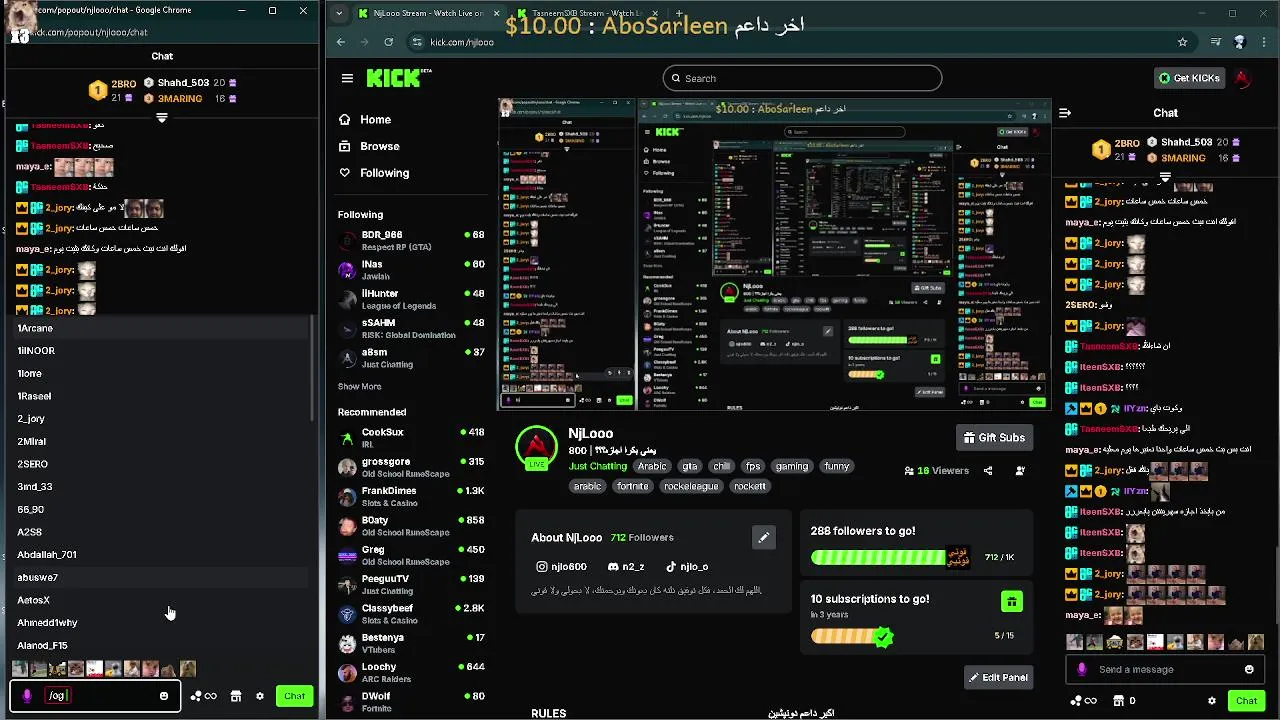Select the gta tag
This screenshot has height=720, width=1280.
click(x=690, y=466)
